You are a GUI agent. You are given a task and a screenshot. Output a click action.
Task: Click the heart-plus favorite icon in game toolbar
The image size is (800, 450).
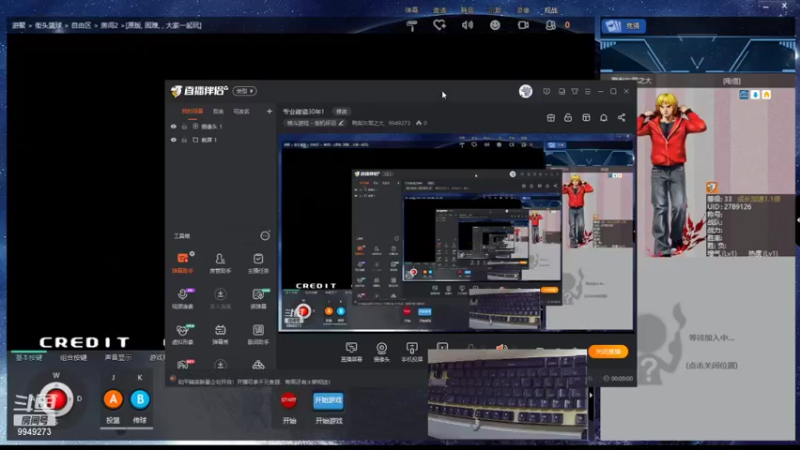point(439,25)
